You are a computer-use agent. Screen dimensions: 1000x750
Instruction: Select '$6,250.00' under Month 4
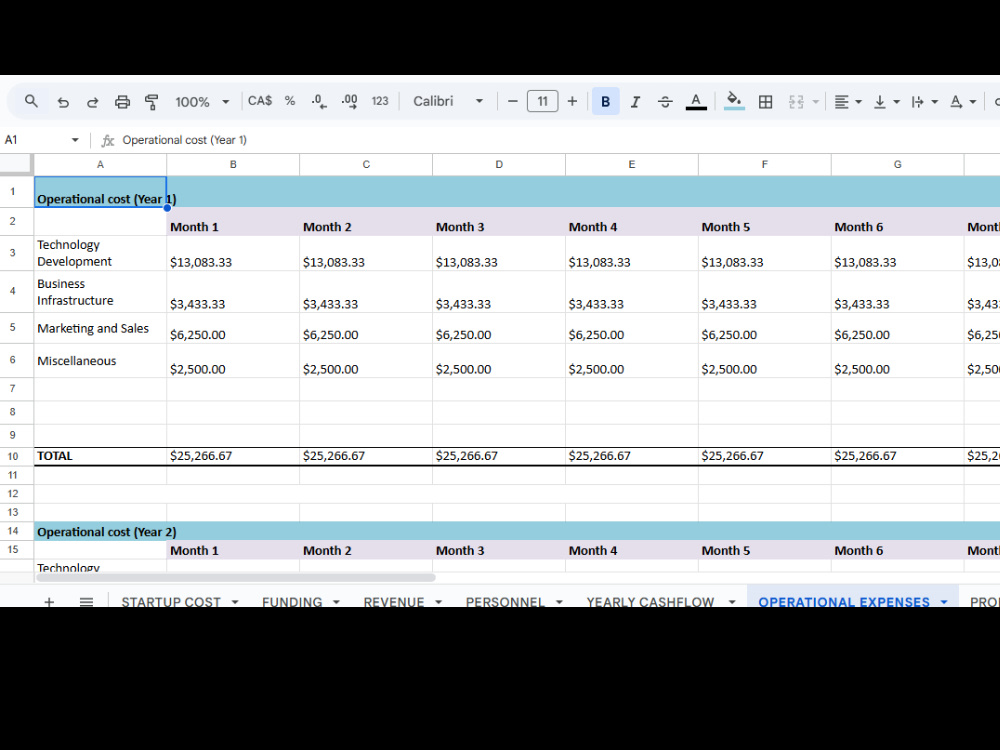pyautogui.click(x=631, y=328)
